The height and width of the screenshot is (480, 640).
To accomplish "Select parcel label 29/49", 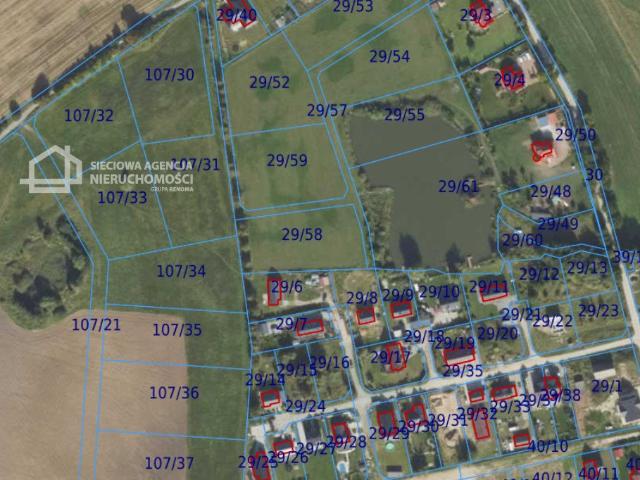I will 558,224.
